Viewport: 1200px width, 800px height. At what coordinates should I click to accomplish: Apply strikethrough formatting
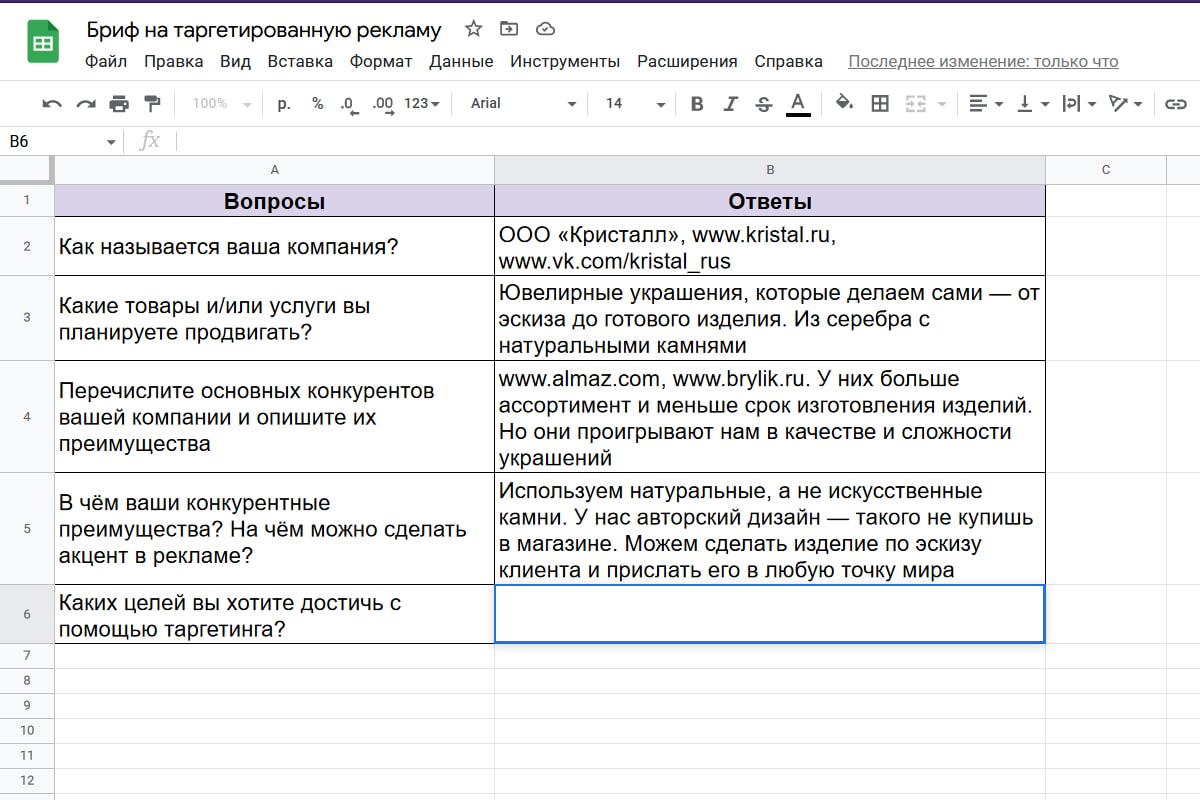pos(764,103)
